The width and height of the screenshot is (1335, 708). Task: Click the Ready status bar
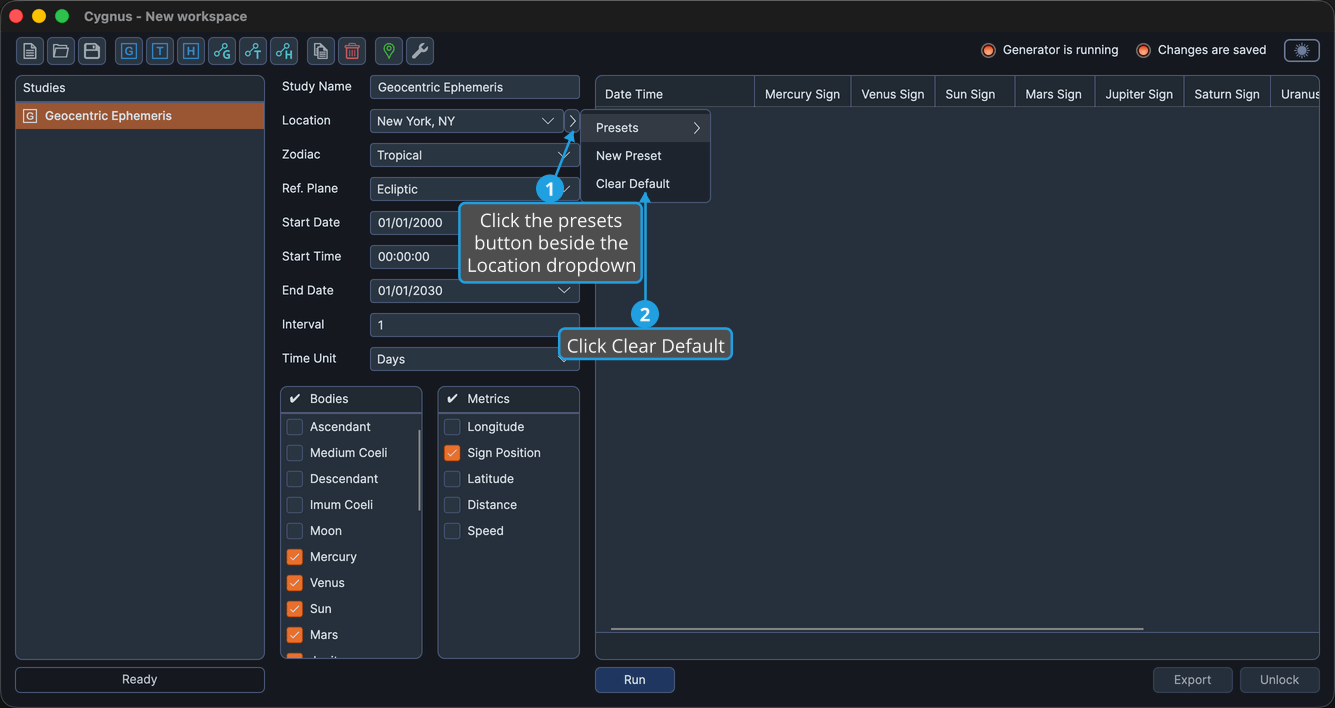pos(140,680)
